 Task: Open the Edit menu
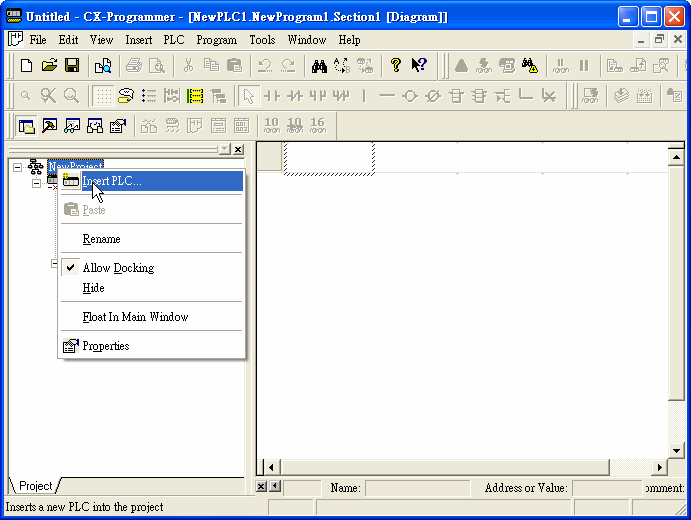coord(68,40)
